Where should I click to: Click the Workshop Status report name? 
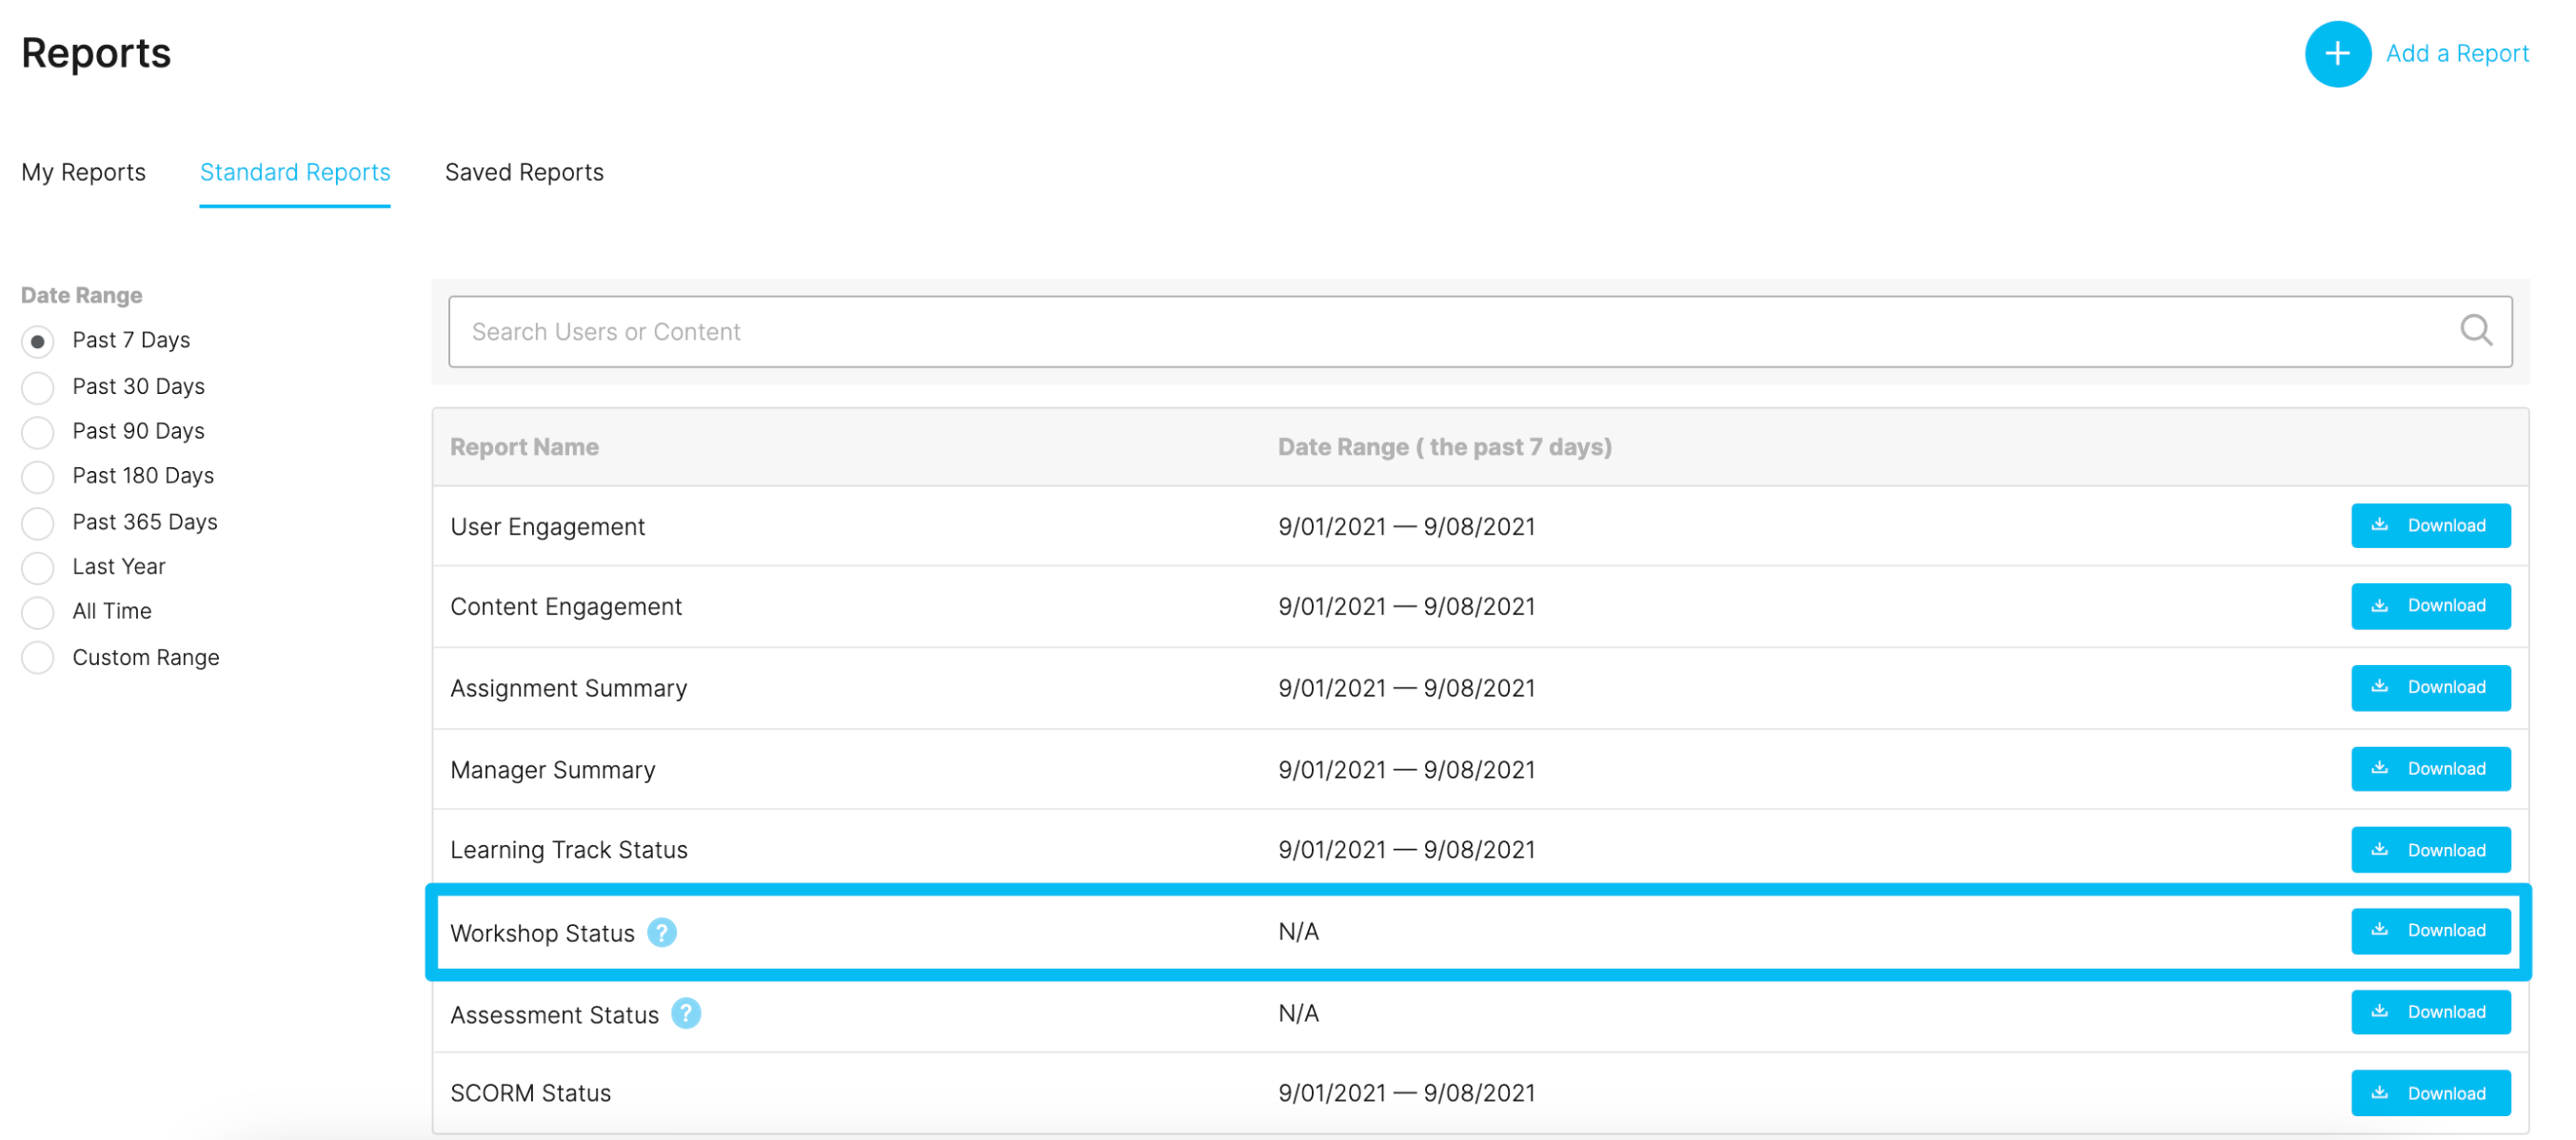click(542, 933)
